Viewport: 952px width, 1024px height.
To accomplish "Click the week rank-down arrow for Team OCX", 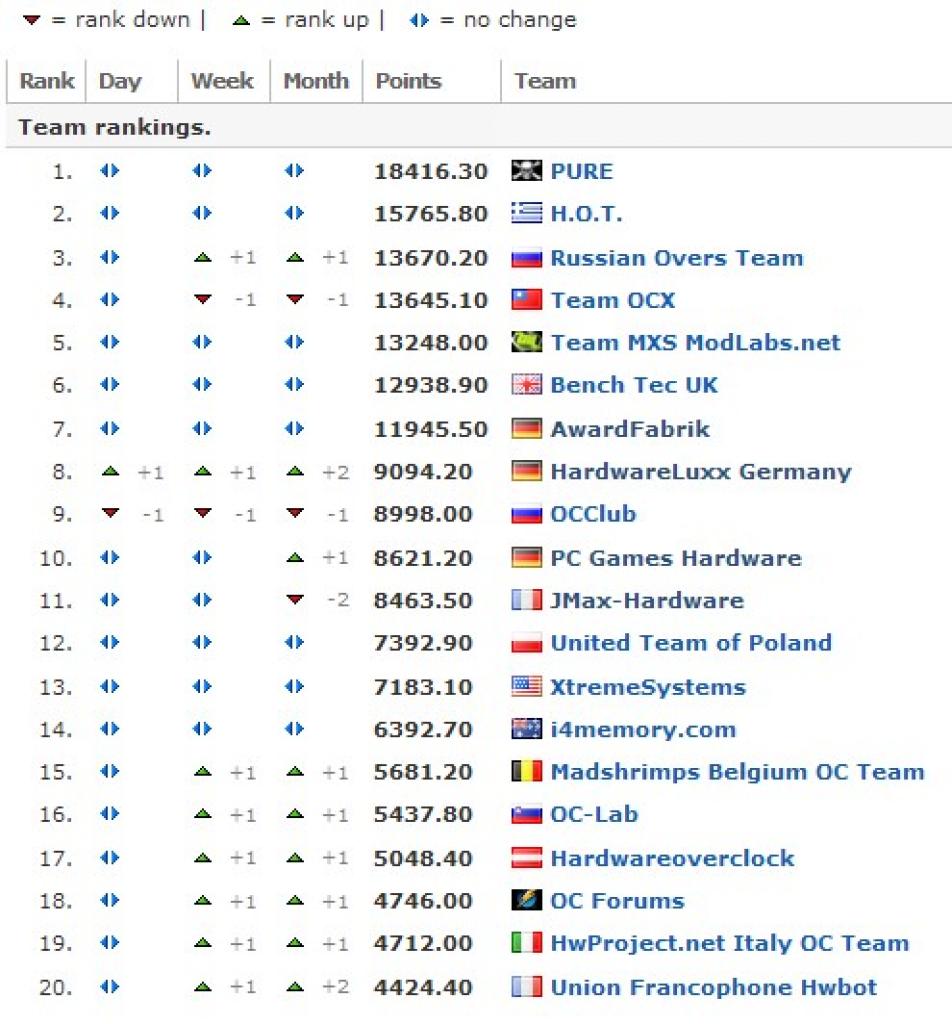I will click(203, 300).
